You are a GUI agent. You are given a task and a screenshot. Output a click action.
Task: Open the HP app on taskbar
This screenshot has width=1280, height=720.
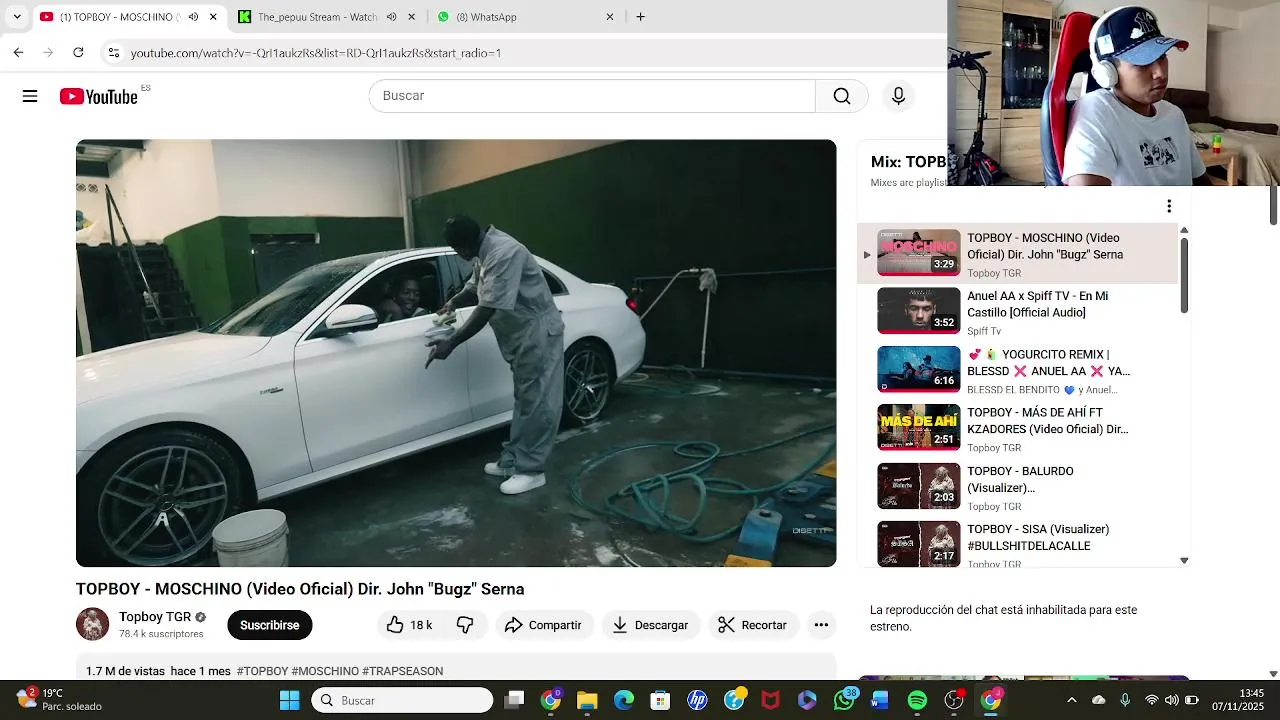click(697, 700)
